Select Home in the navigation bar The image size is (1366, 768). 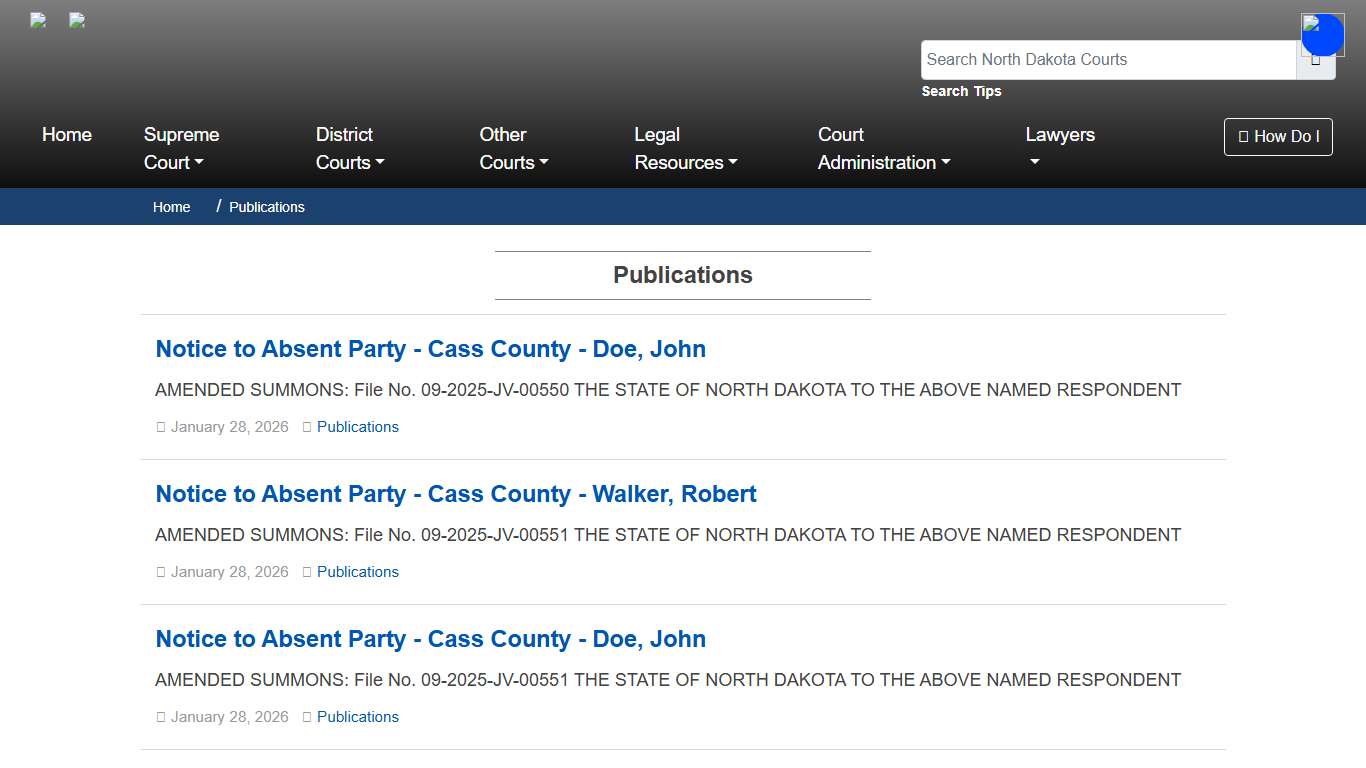point(66,134)
